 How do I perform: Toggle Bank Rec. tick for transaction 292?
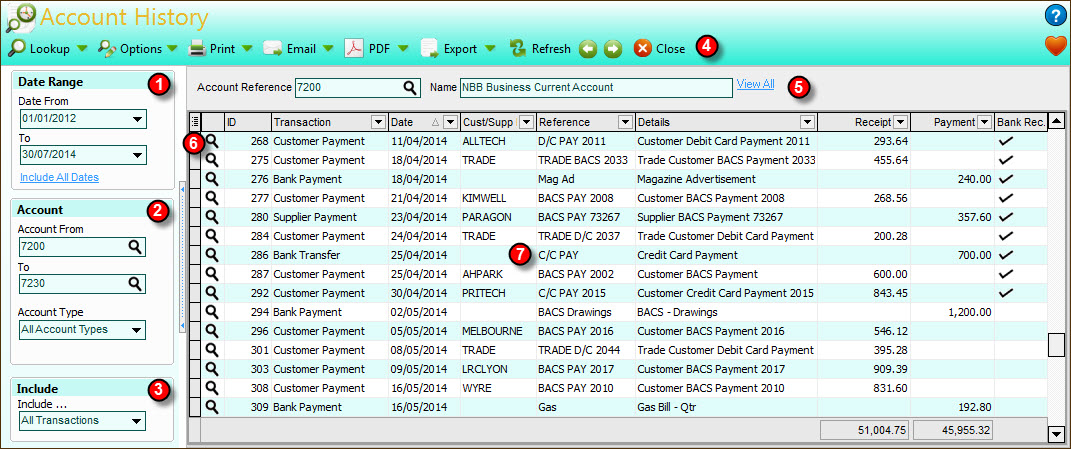(x=1006, y=293)
